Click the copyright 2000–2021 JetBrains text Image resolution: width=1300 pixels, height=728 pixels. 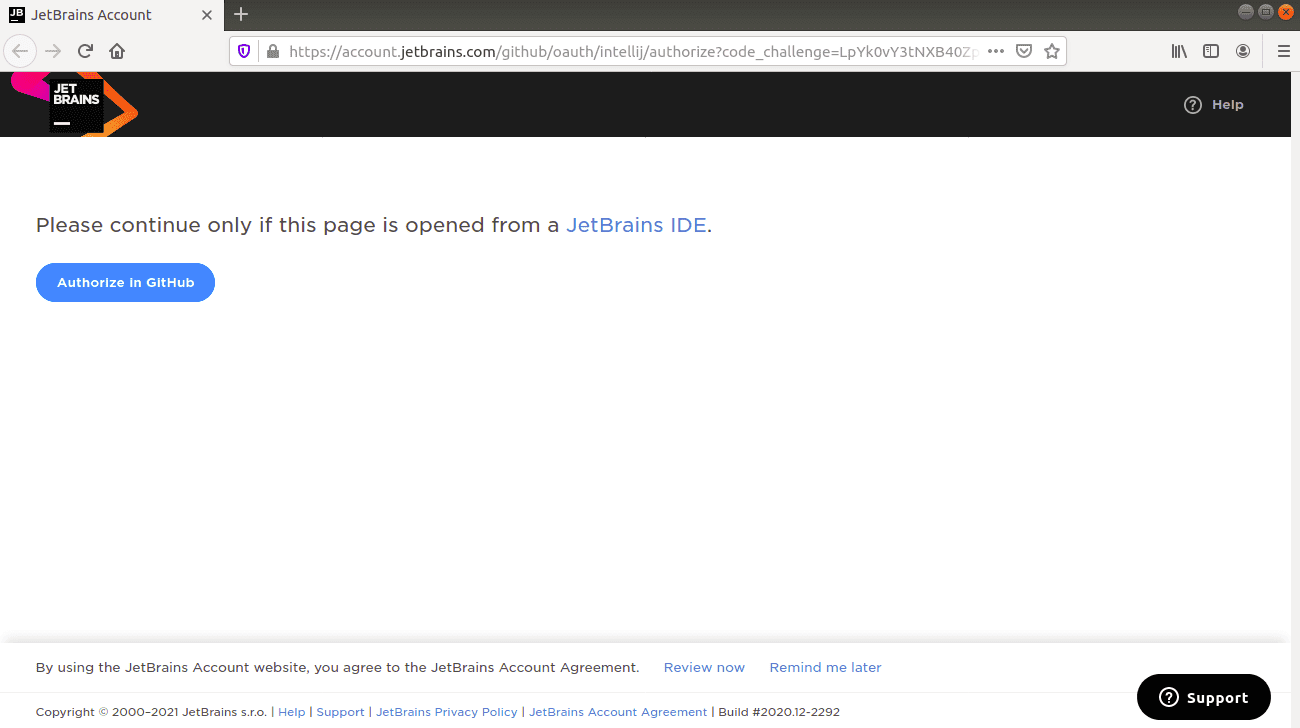[x=151, y=712]
